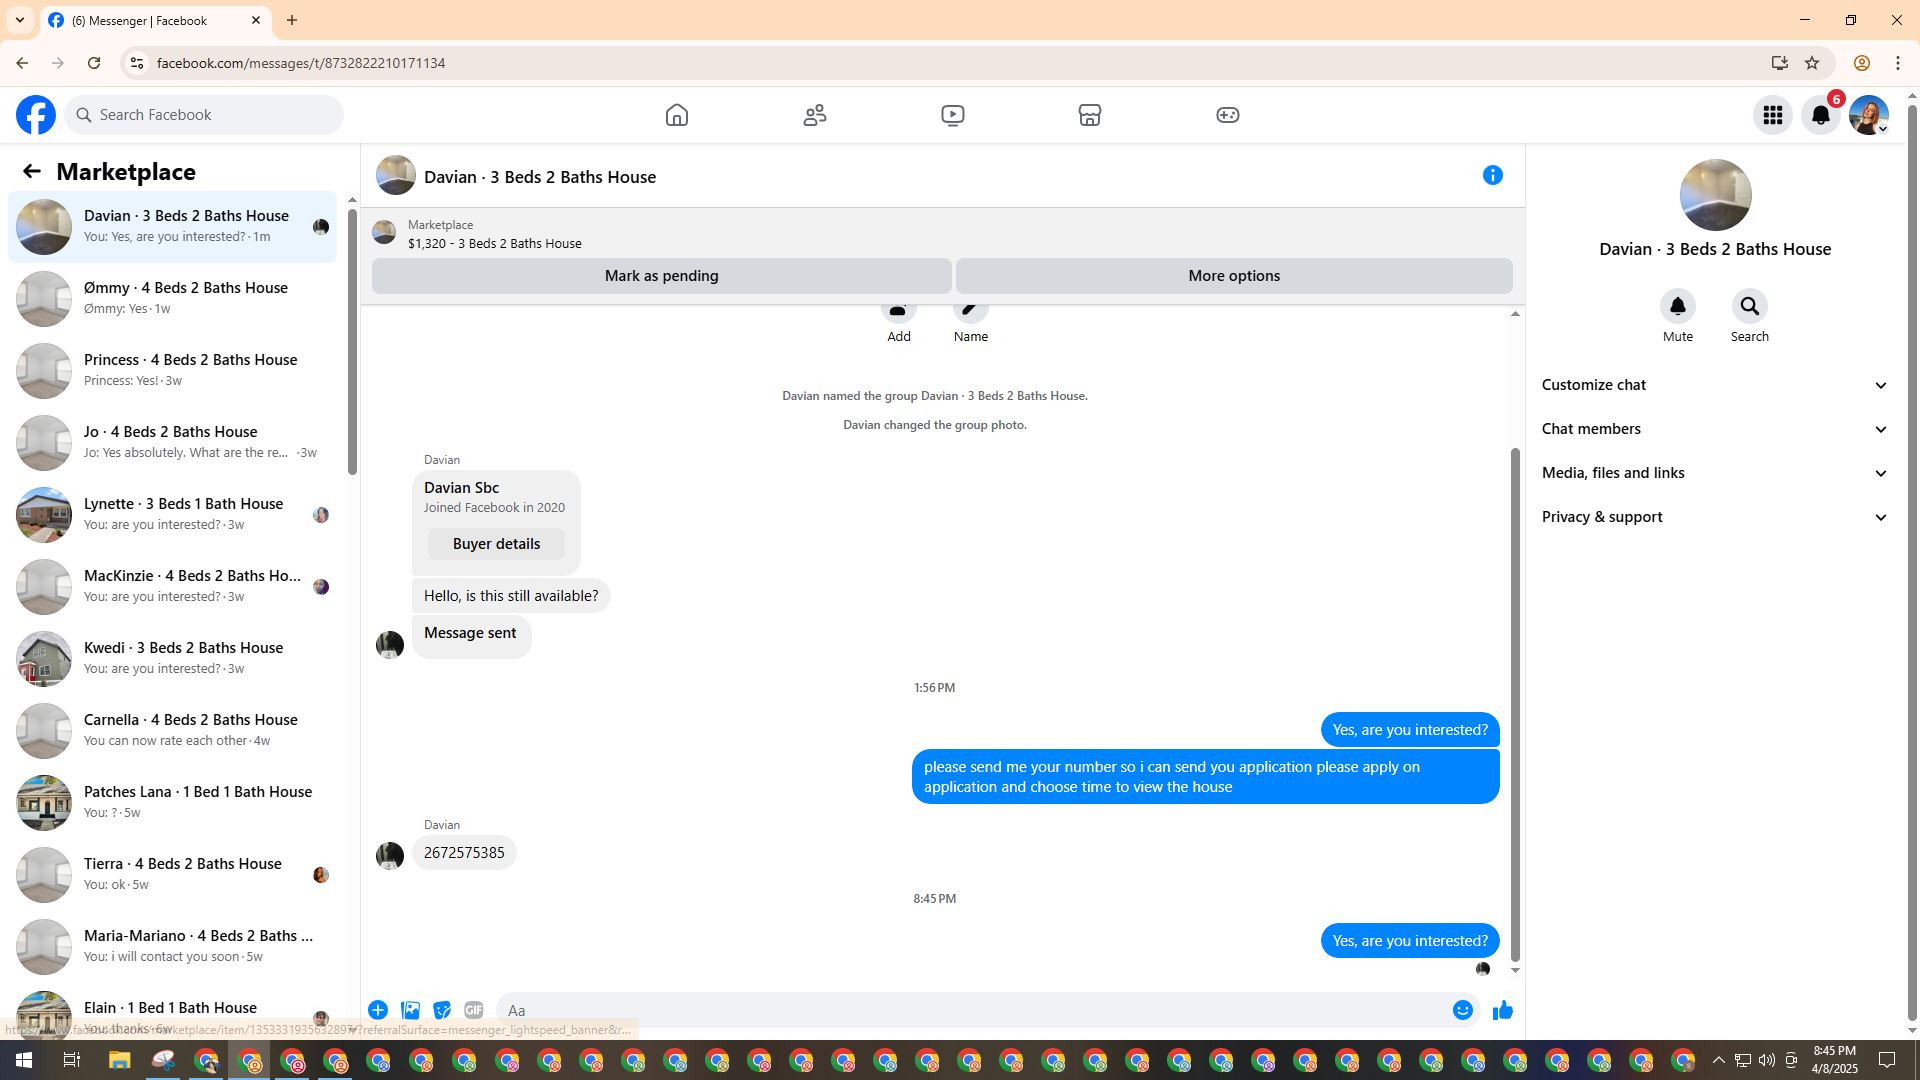Type in the Aa message field
The height and width of the screenshot is (1080, 1920).
coord(970,1010)
